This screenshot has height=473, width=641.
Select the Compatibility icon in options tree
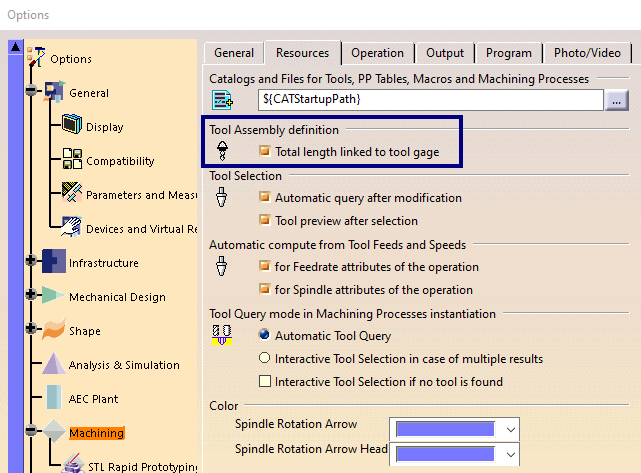pyautogui.click(x=72, y=160)
